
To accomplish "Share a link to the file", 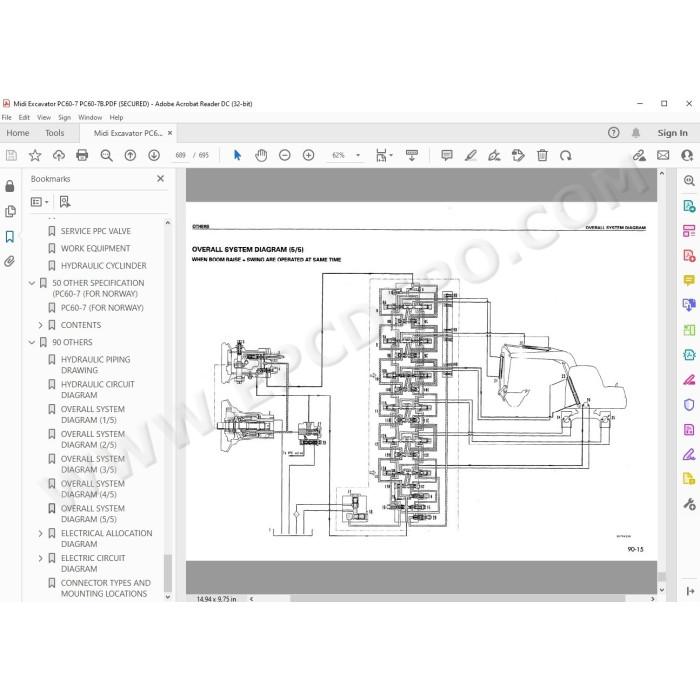I will tap(639, 155).
